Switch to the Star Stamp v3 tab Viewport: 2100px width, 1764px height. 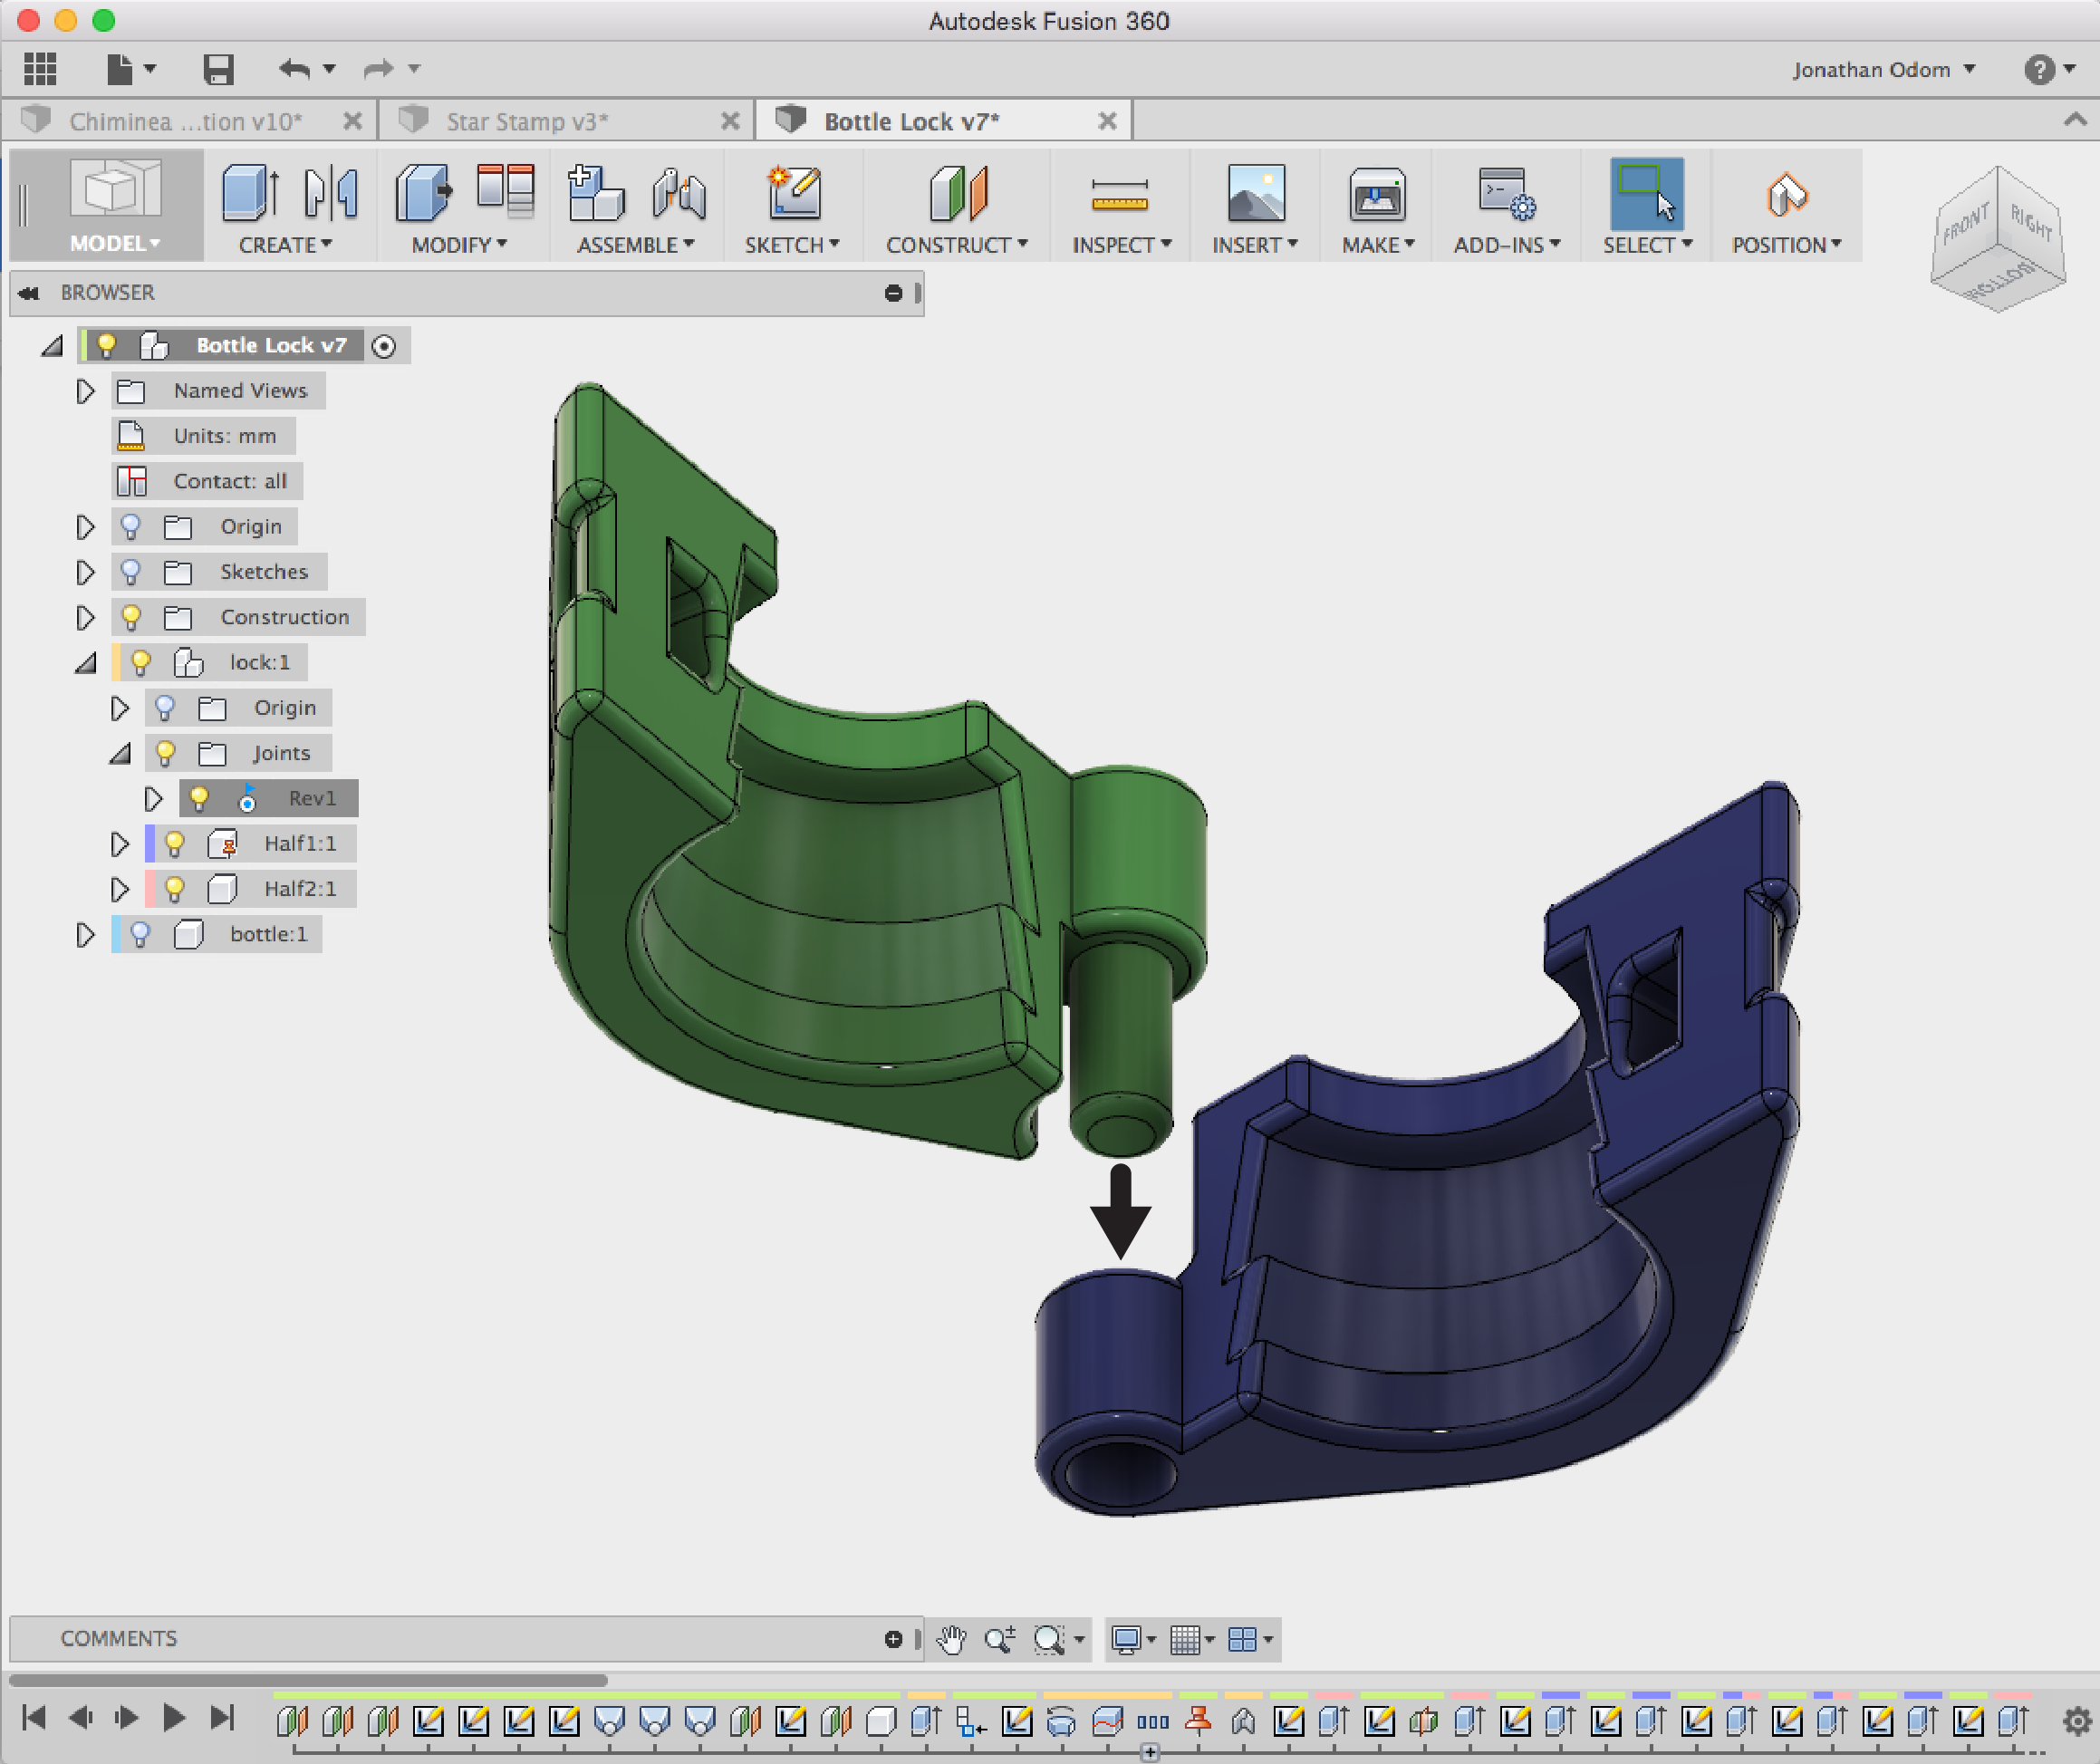pos(527,122)
